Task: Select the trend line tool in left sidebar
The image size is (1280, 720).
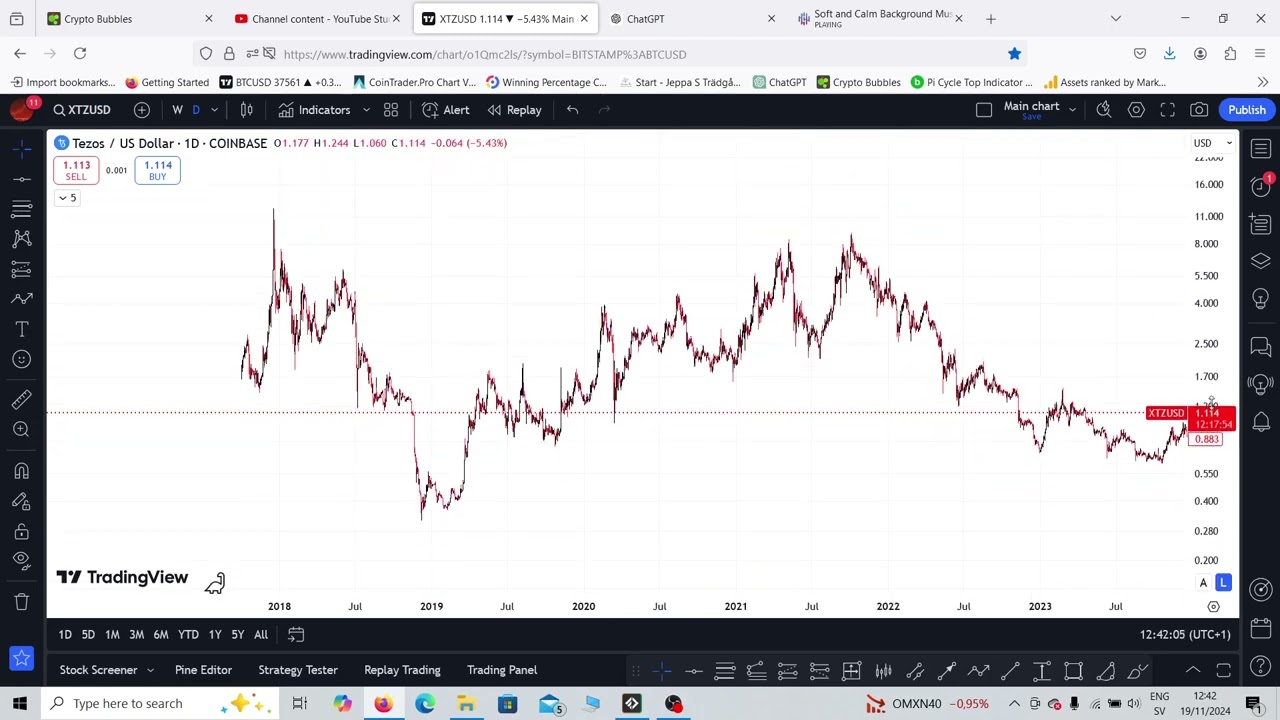Action: point(22,179)
